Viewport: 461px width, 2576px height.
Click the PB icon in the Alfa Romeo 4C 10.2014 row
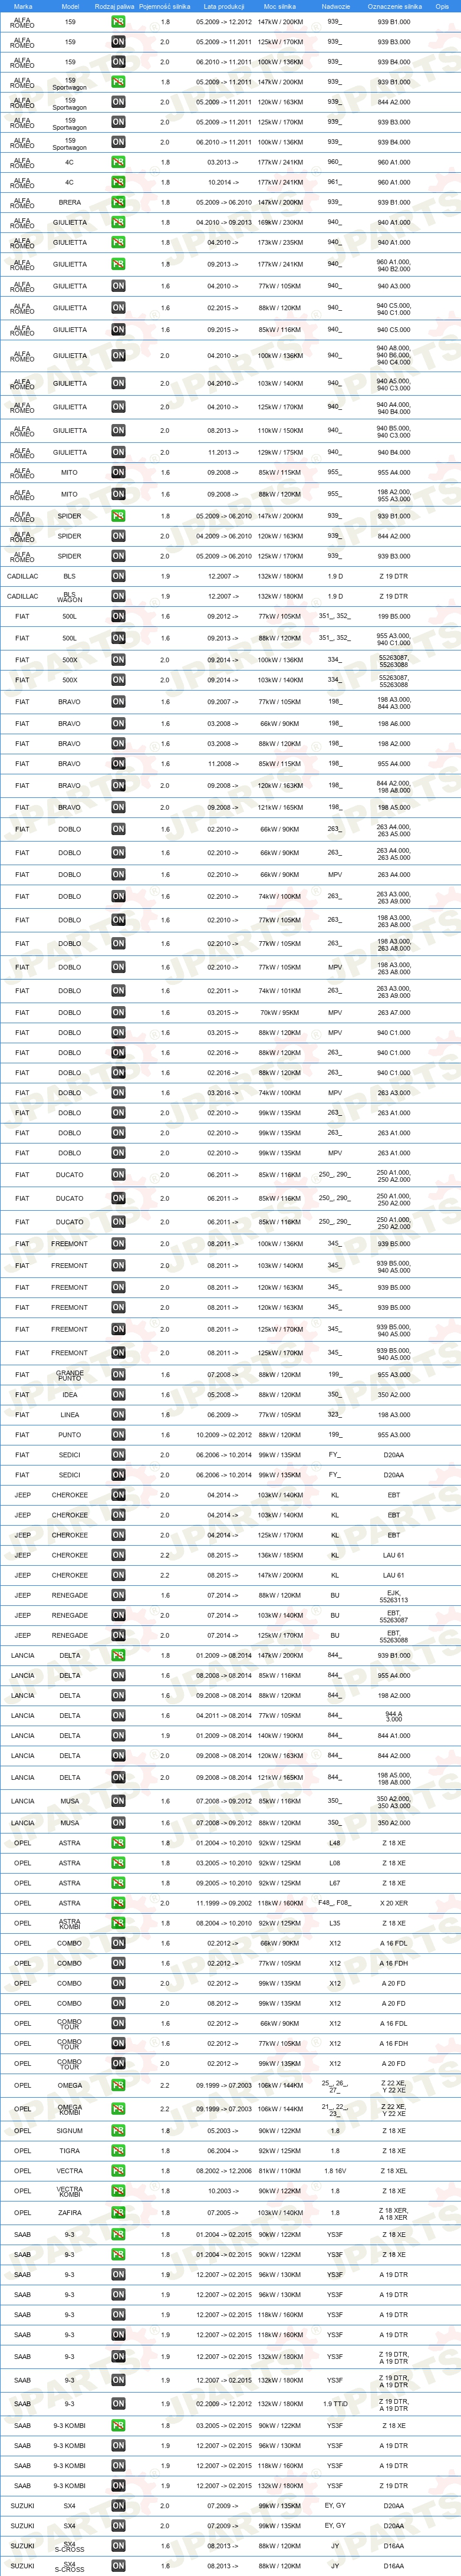[118, 182]
